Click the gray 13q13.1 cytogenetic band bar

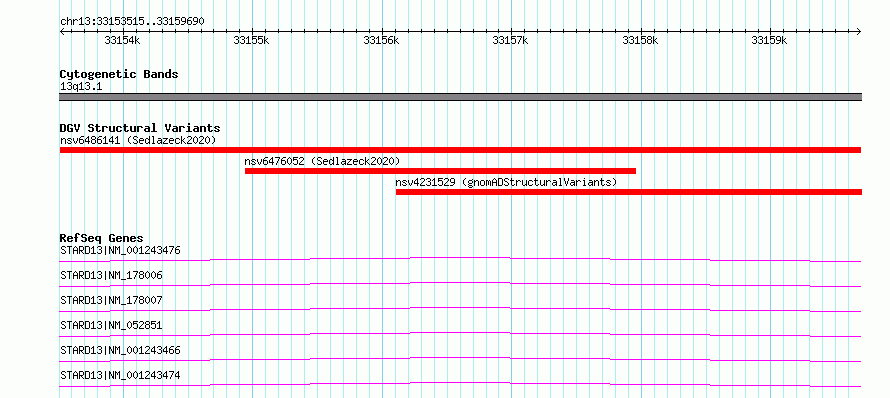click(460, 97)
